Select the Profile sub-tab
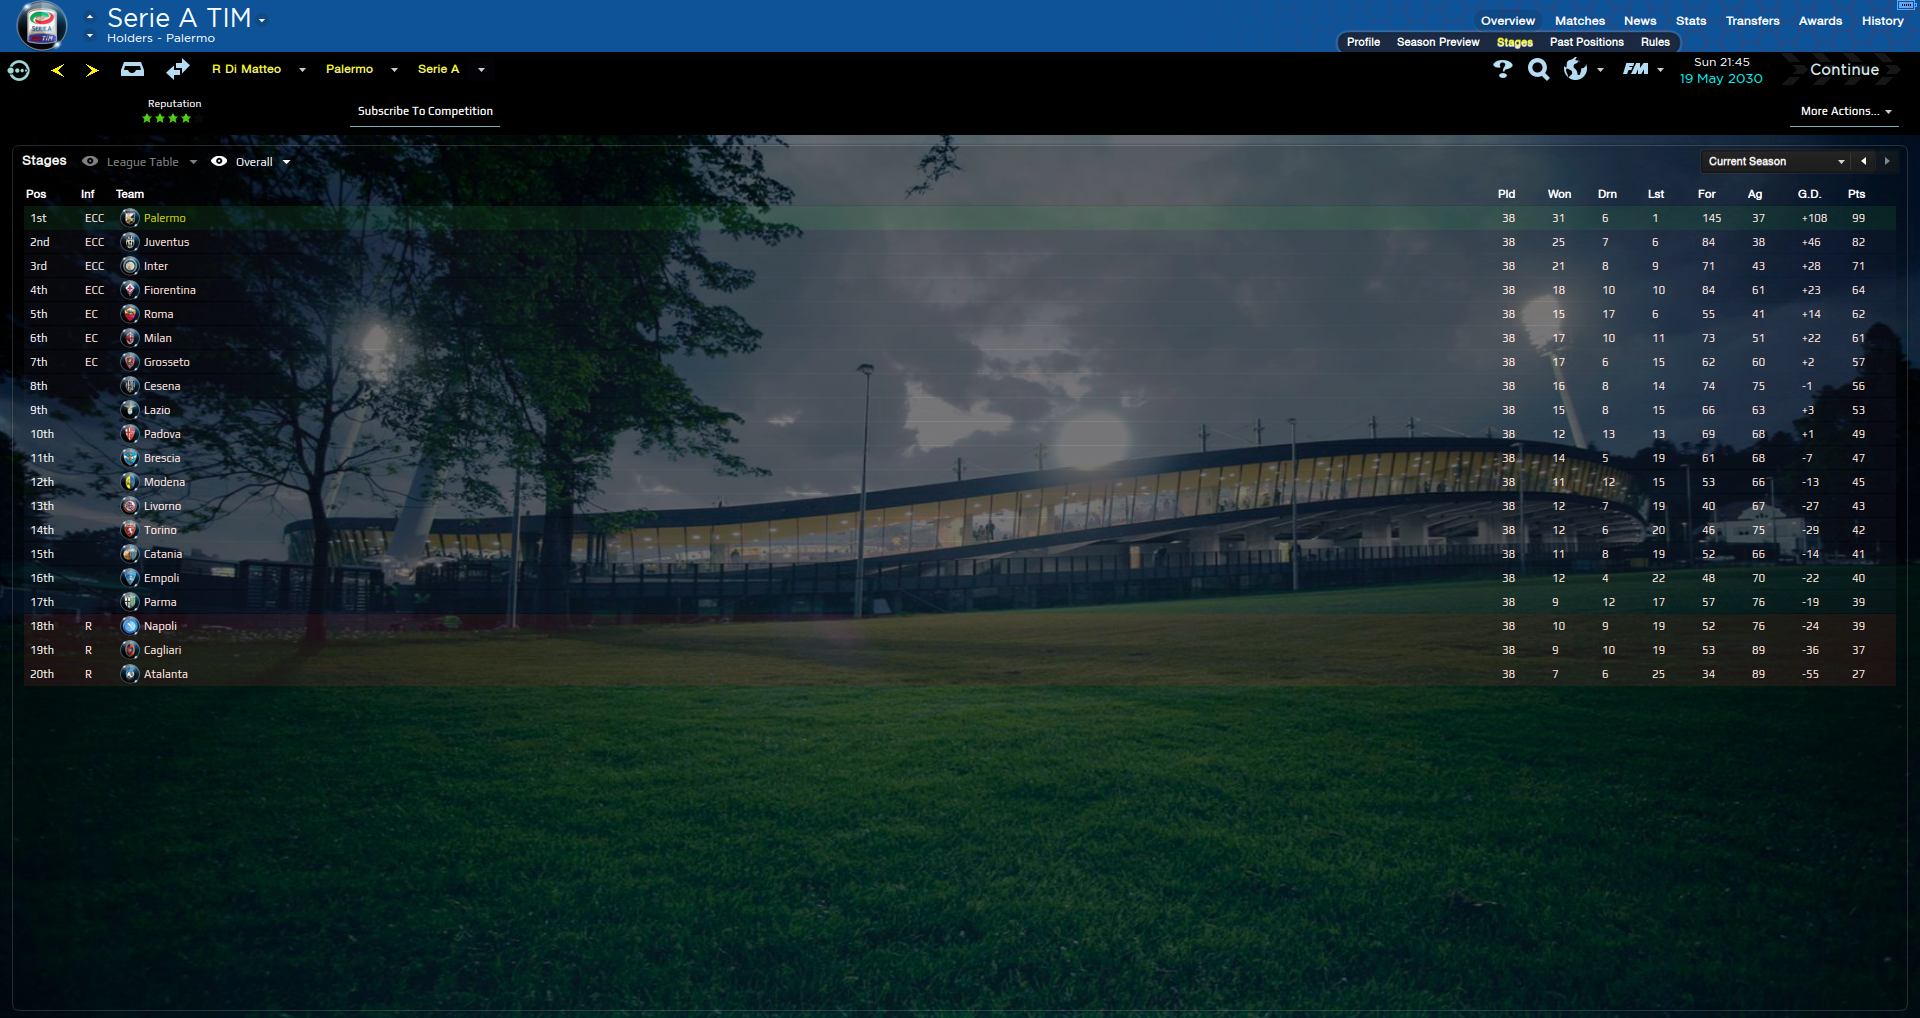 pyautogui.click(x=1363, y=42)
